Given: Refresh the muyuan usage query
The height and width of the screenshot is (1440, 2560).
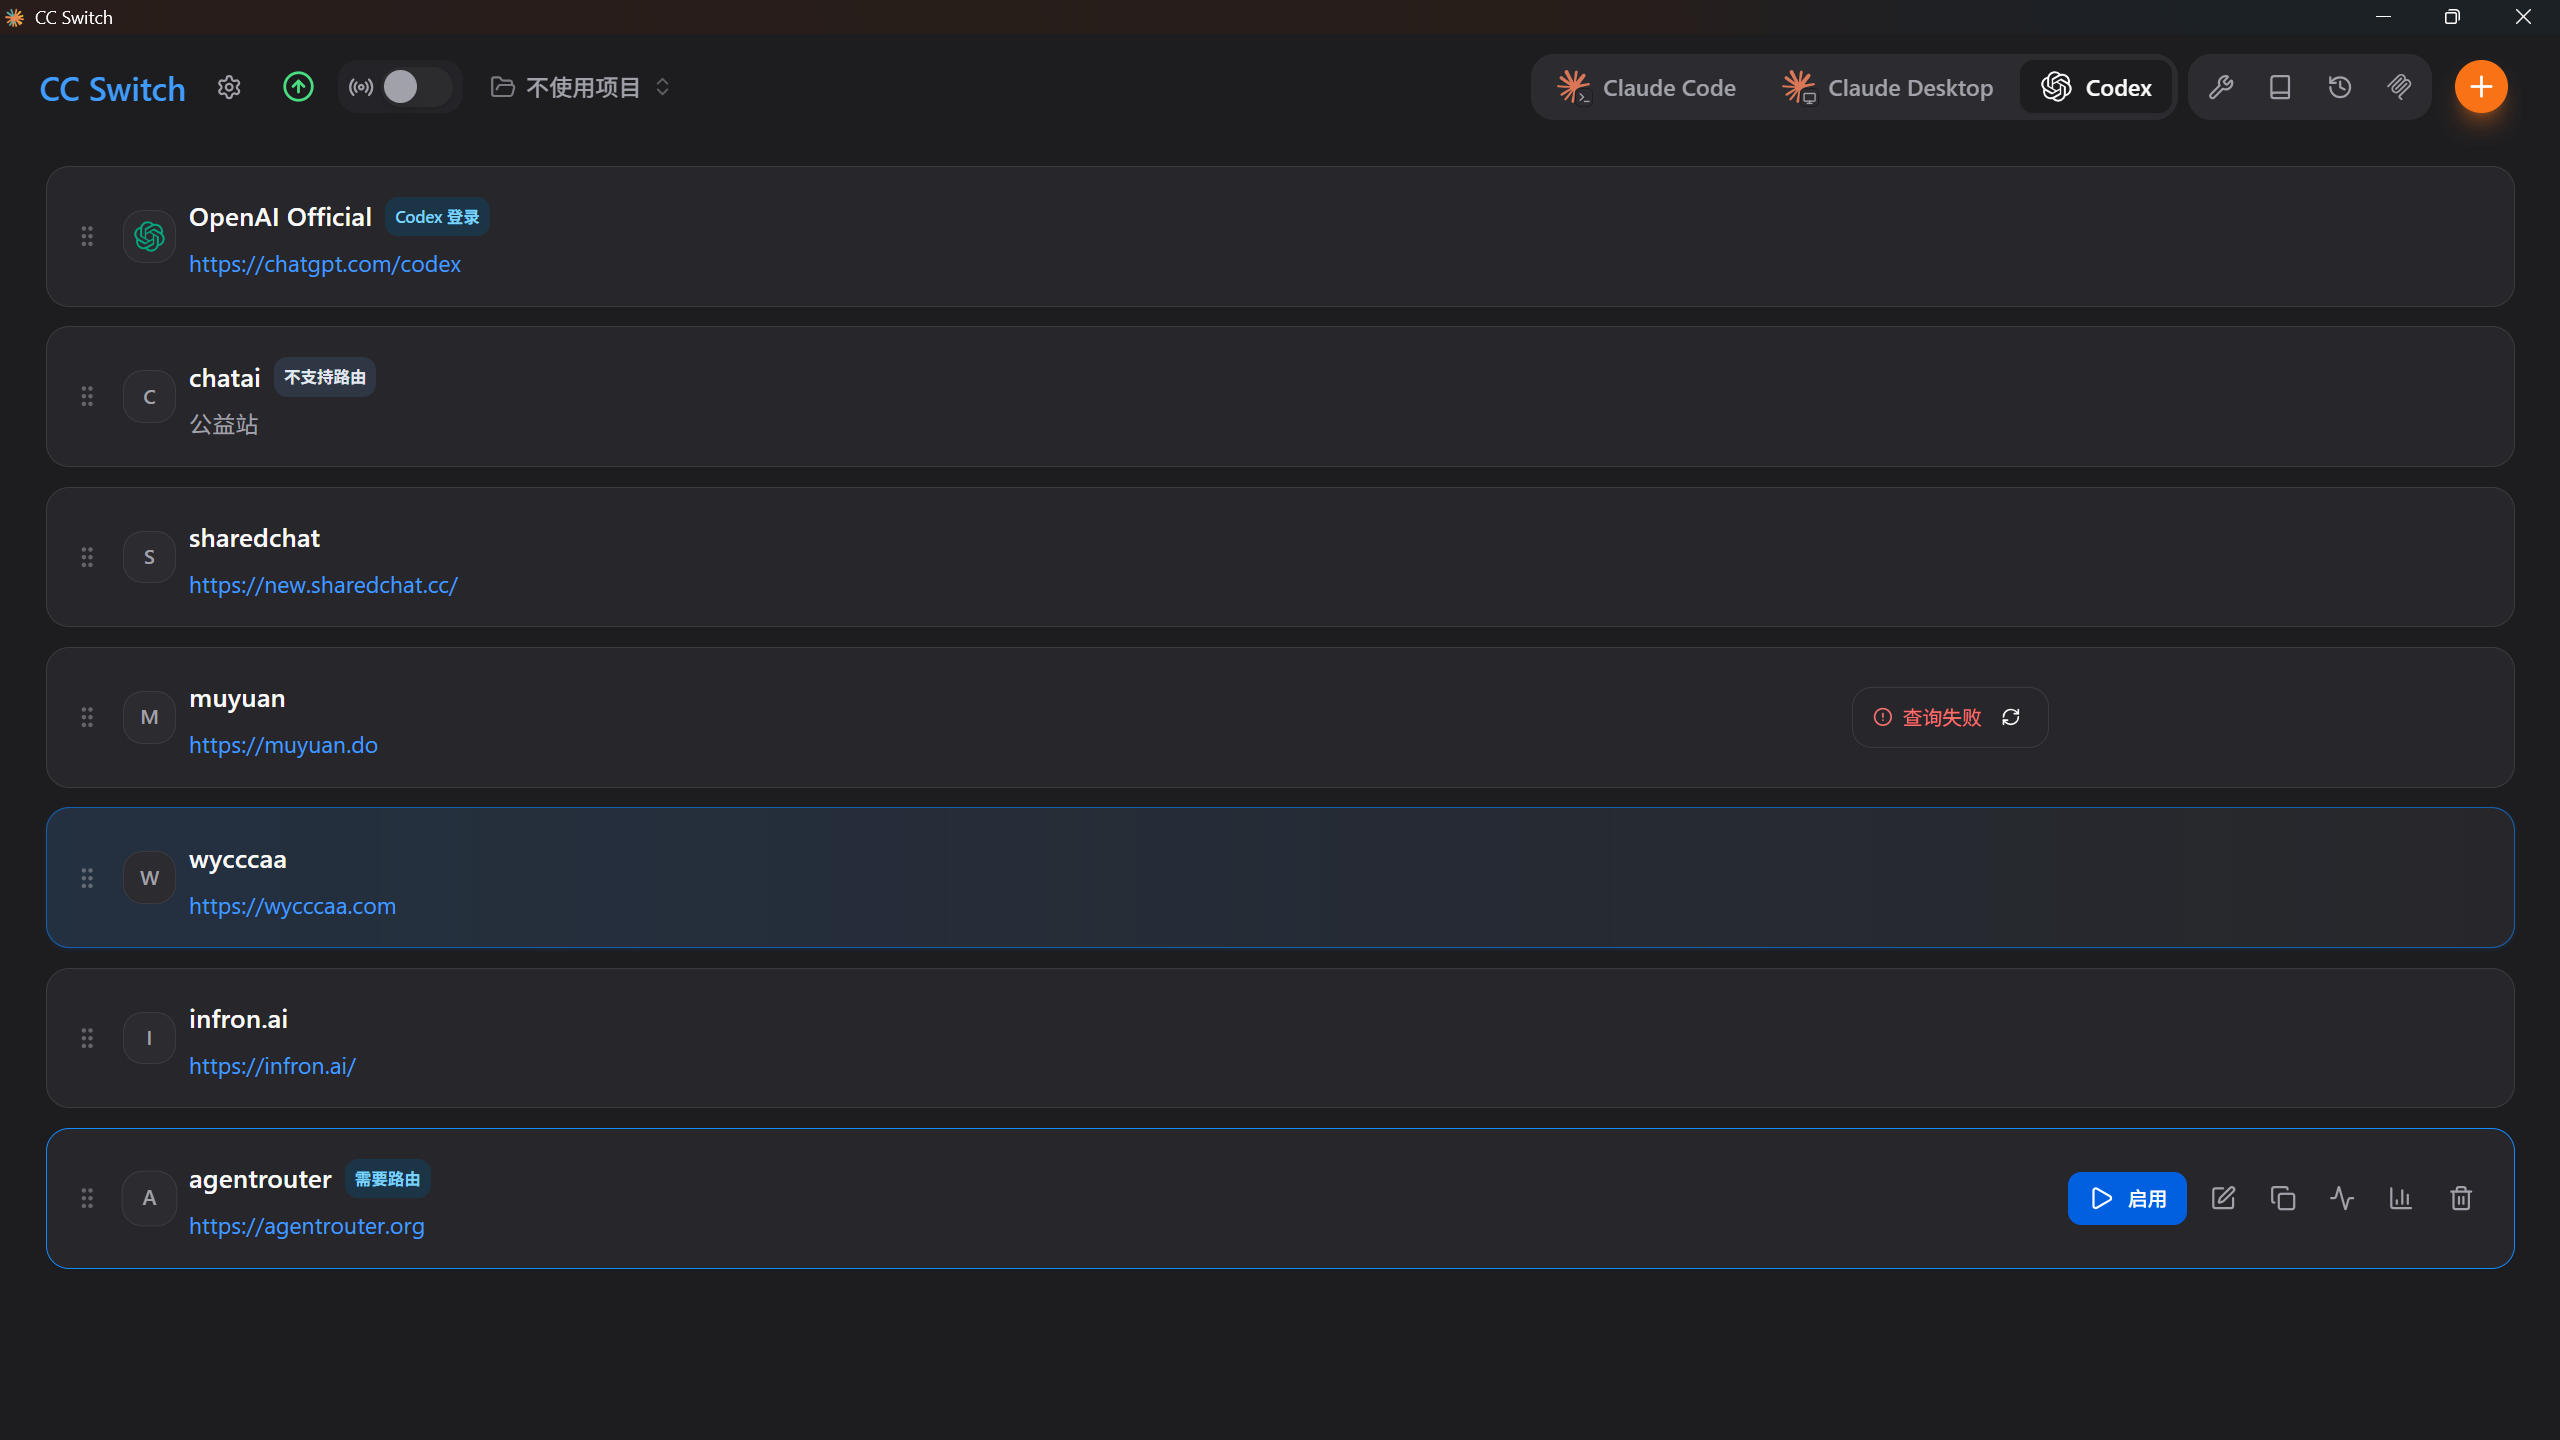Looking at the screenshot, I should [2011, 717].
